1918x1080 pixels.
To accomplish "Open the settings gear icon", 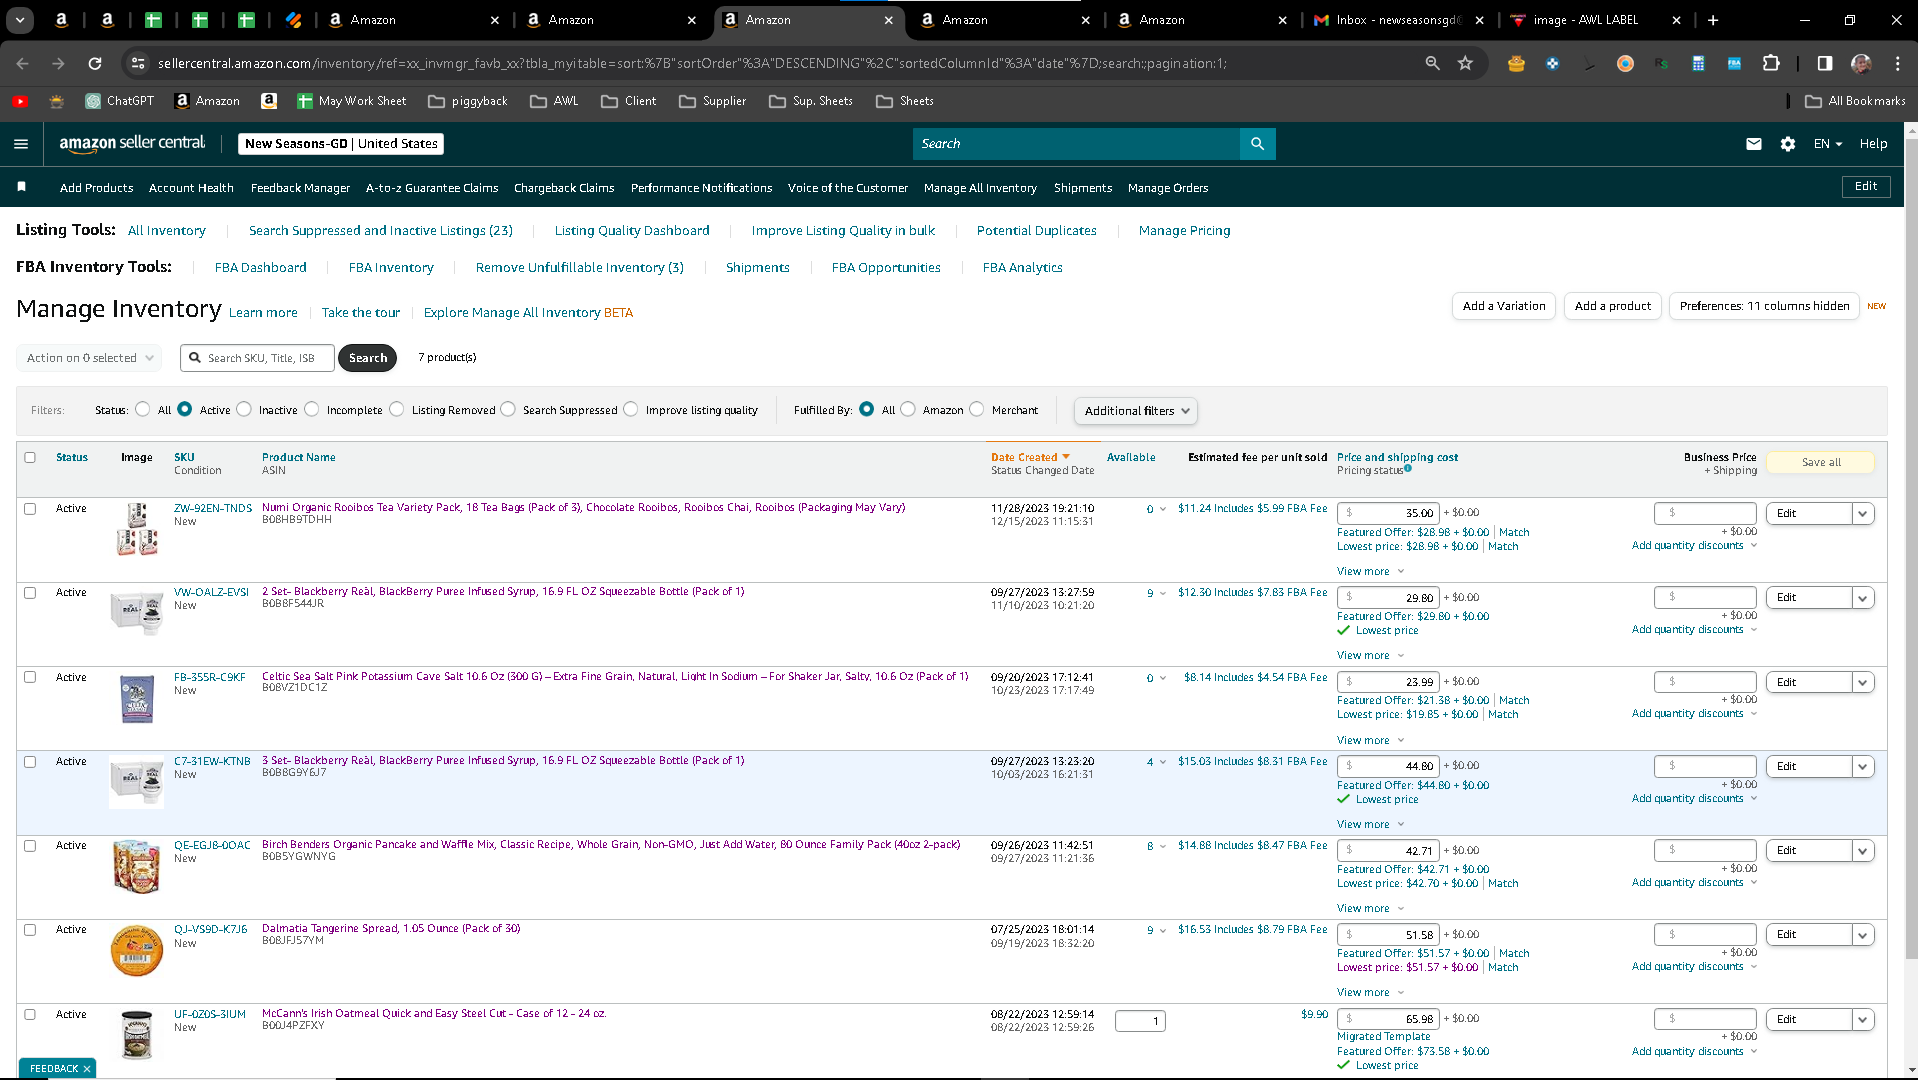I will 1788,144.
